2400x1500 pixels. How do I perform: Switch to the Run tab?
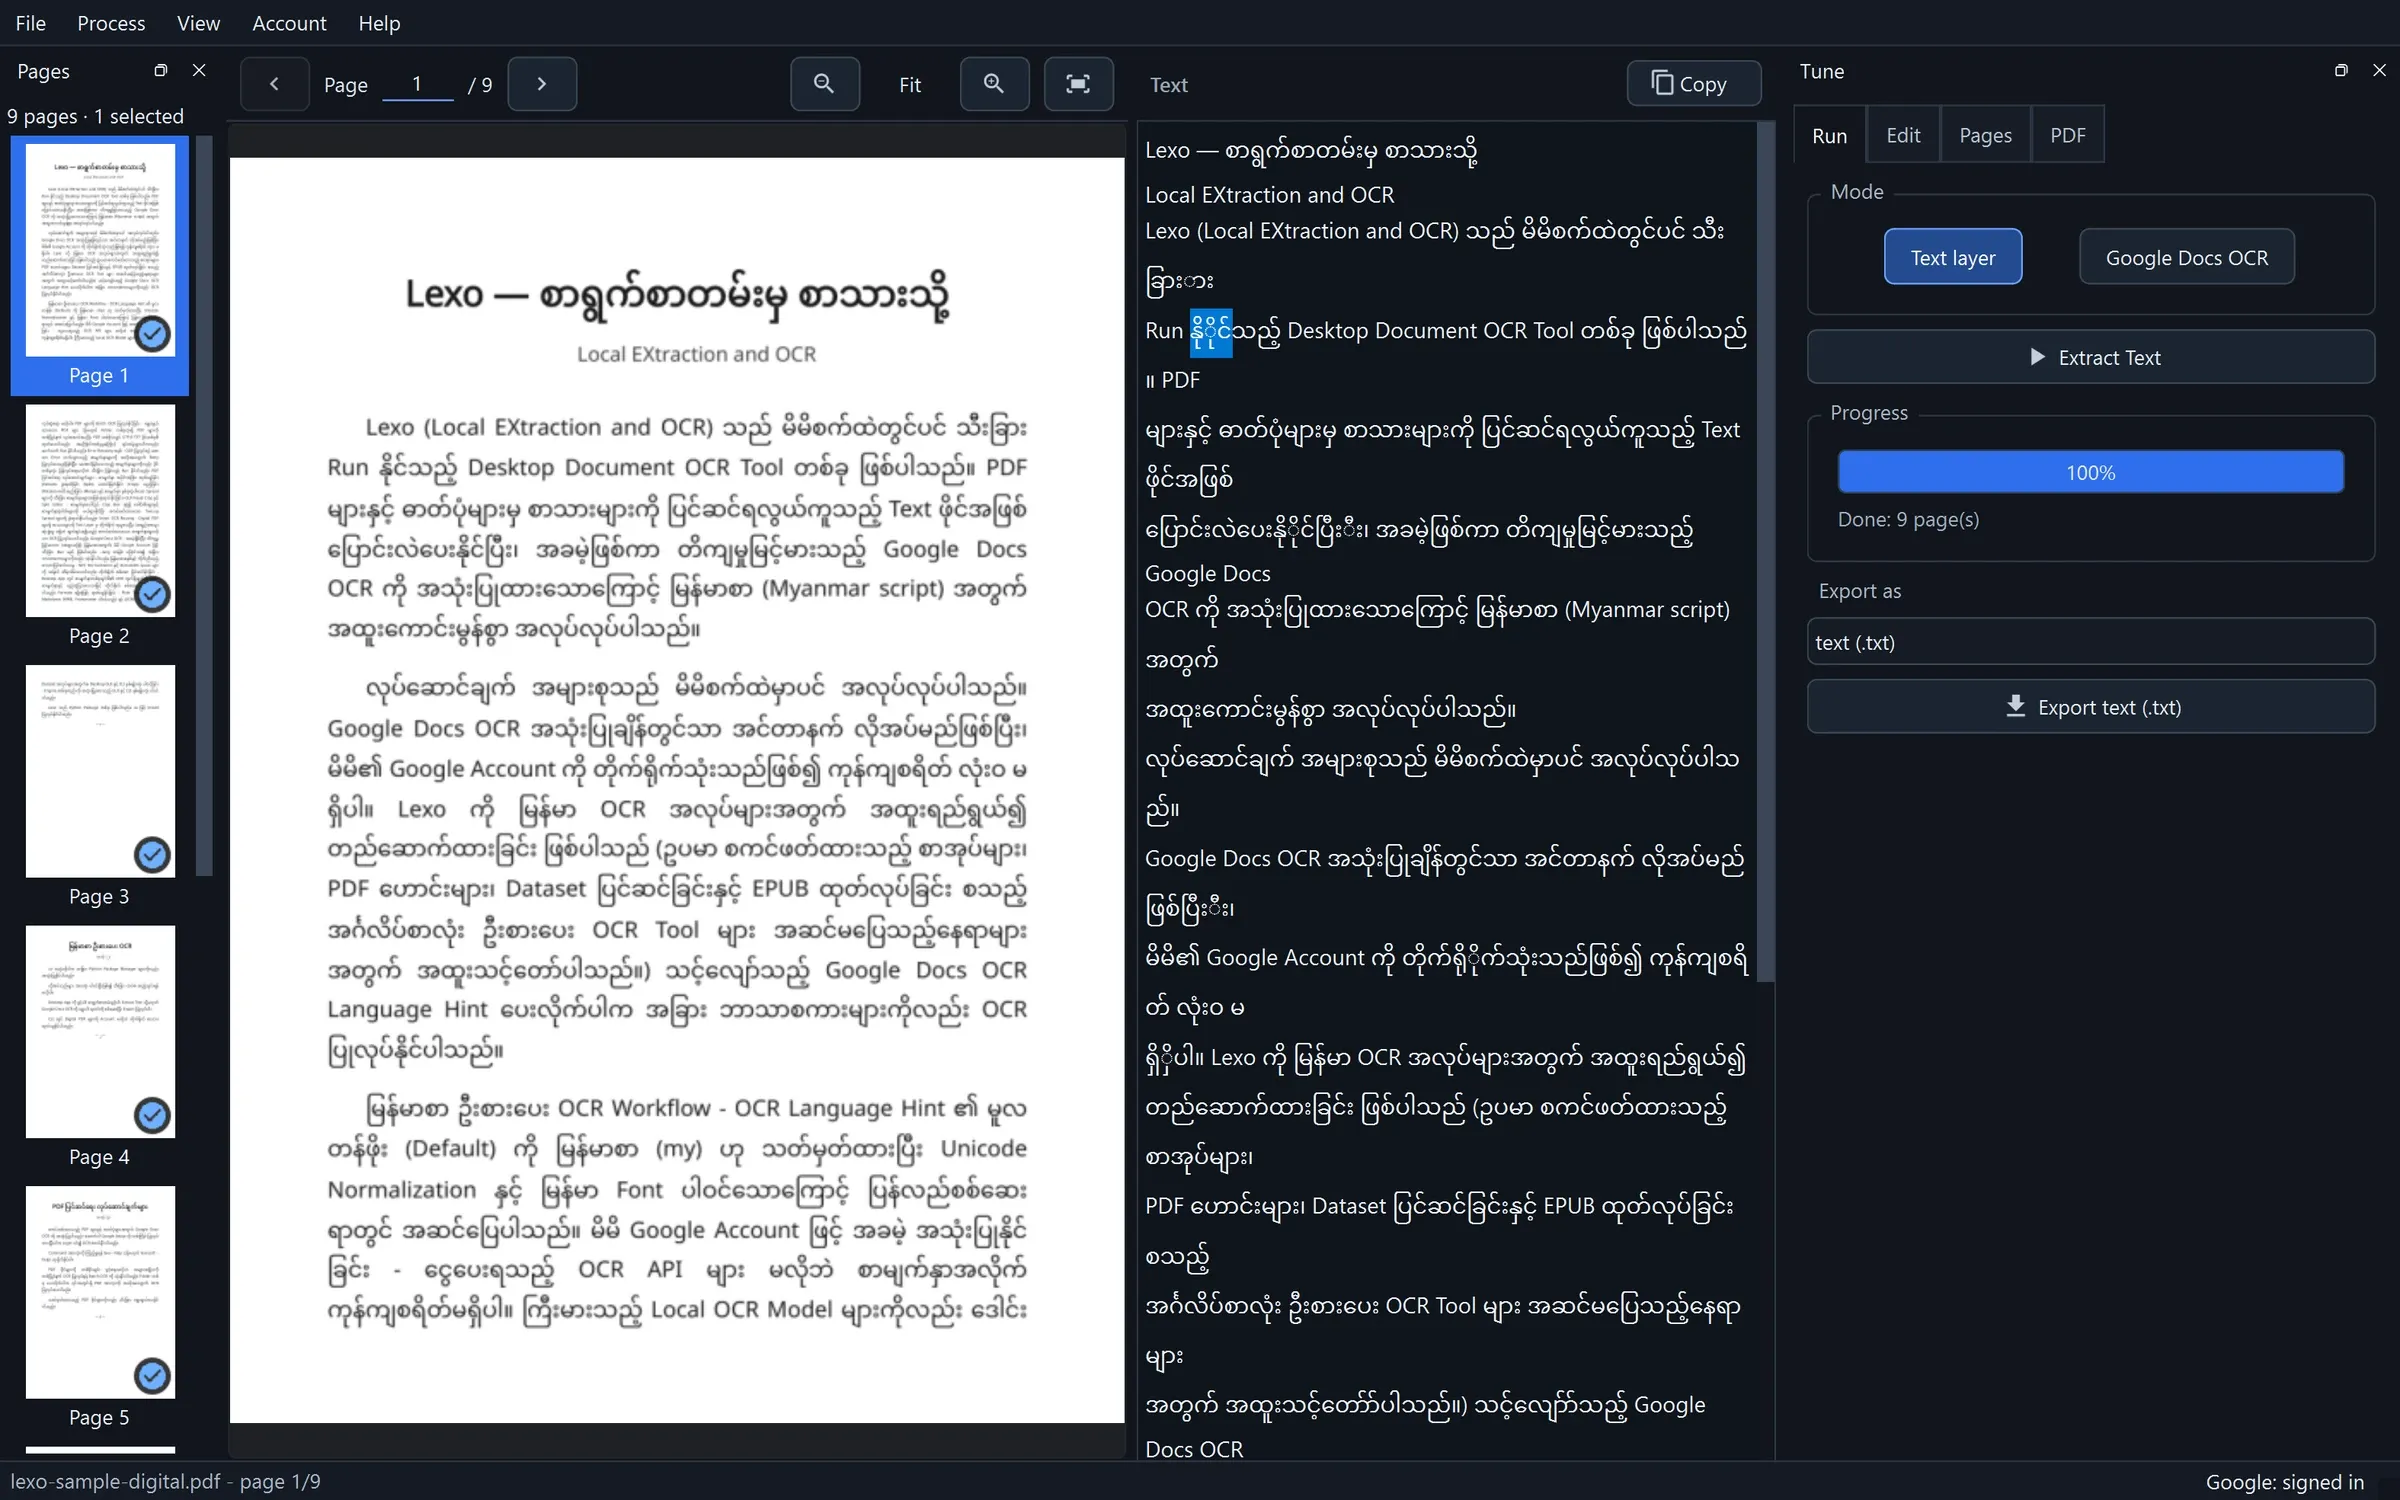1829,135
